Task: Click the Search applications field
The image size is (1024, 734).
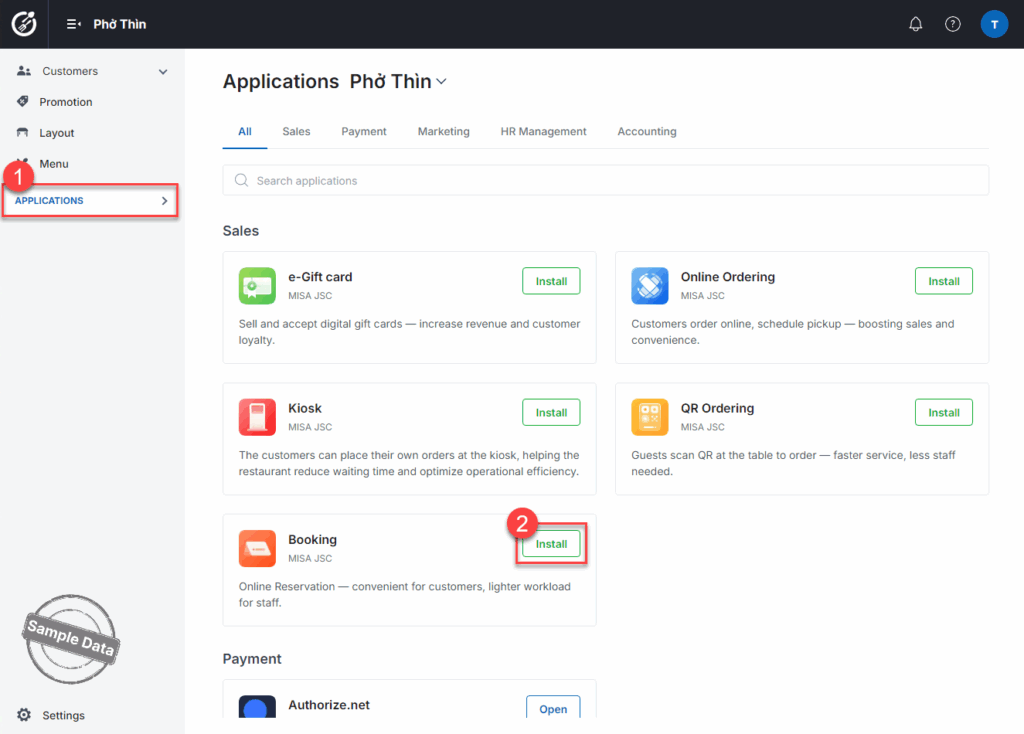Action: (x=605, y=181)
